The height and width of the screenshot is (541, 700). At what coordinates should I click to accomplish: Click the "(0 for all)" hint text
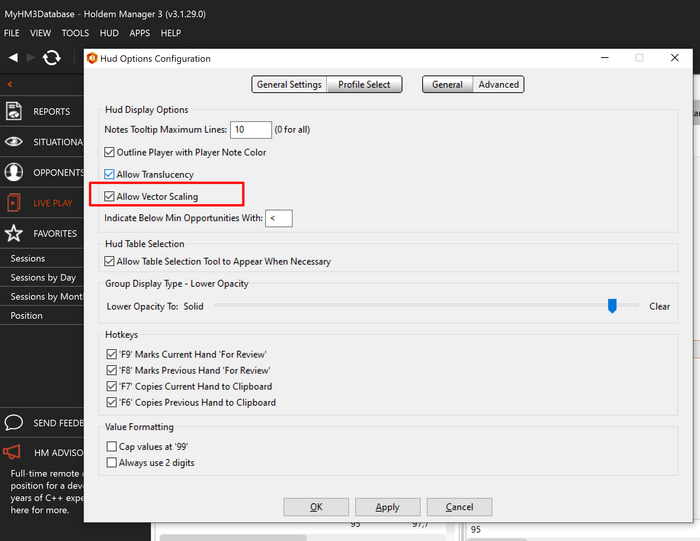[x=292, y=129]
